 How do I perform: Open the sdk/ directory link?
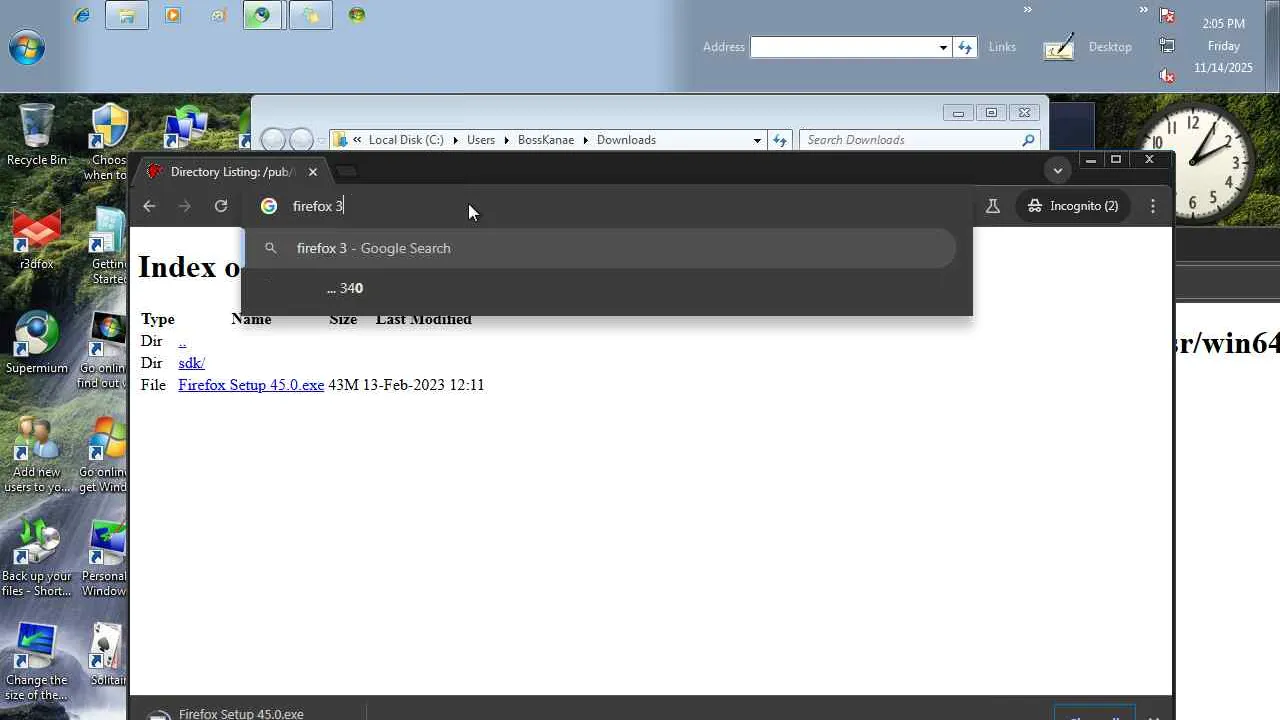click(191, 363)
